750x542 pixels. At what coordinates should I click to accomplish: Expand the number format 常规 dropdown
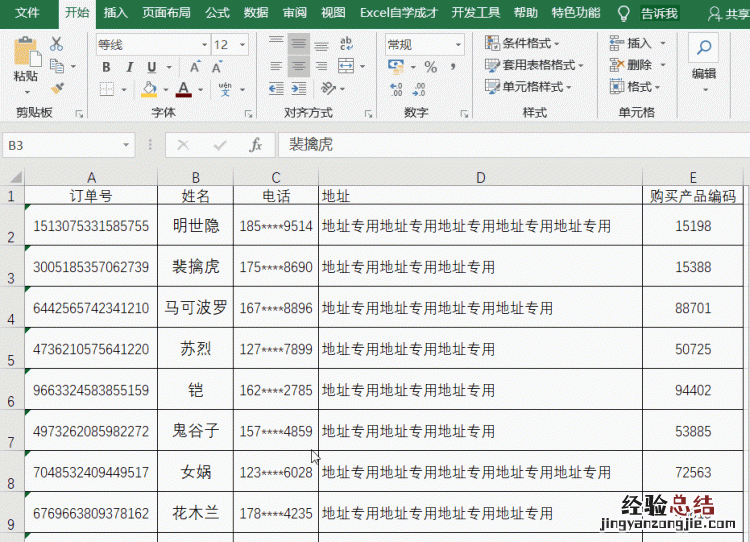click(x=458, y=45)
